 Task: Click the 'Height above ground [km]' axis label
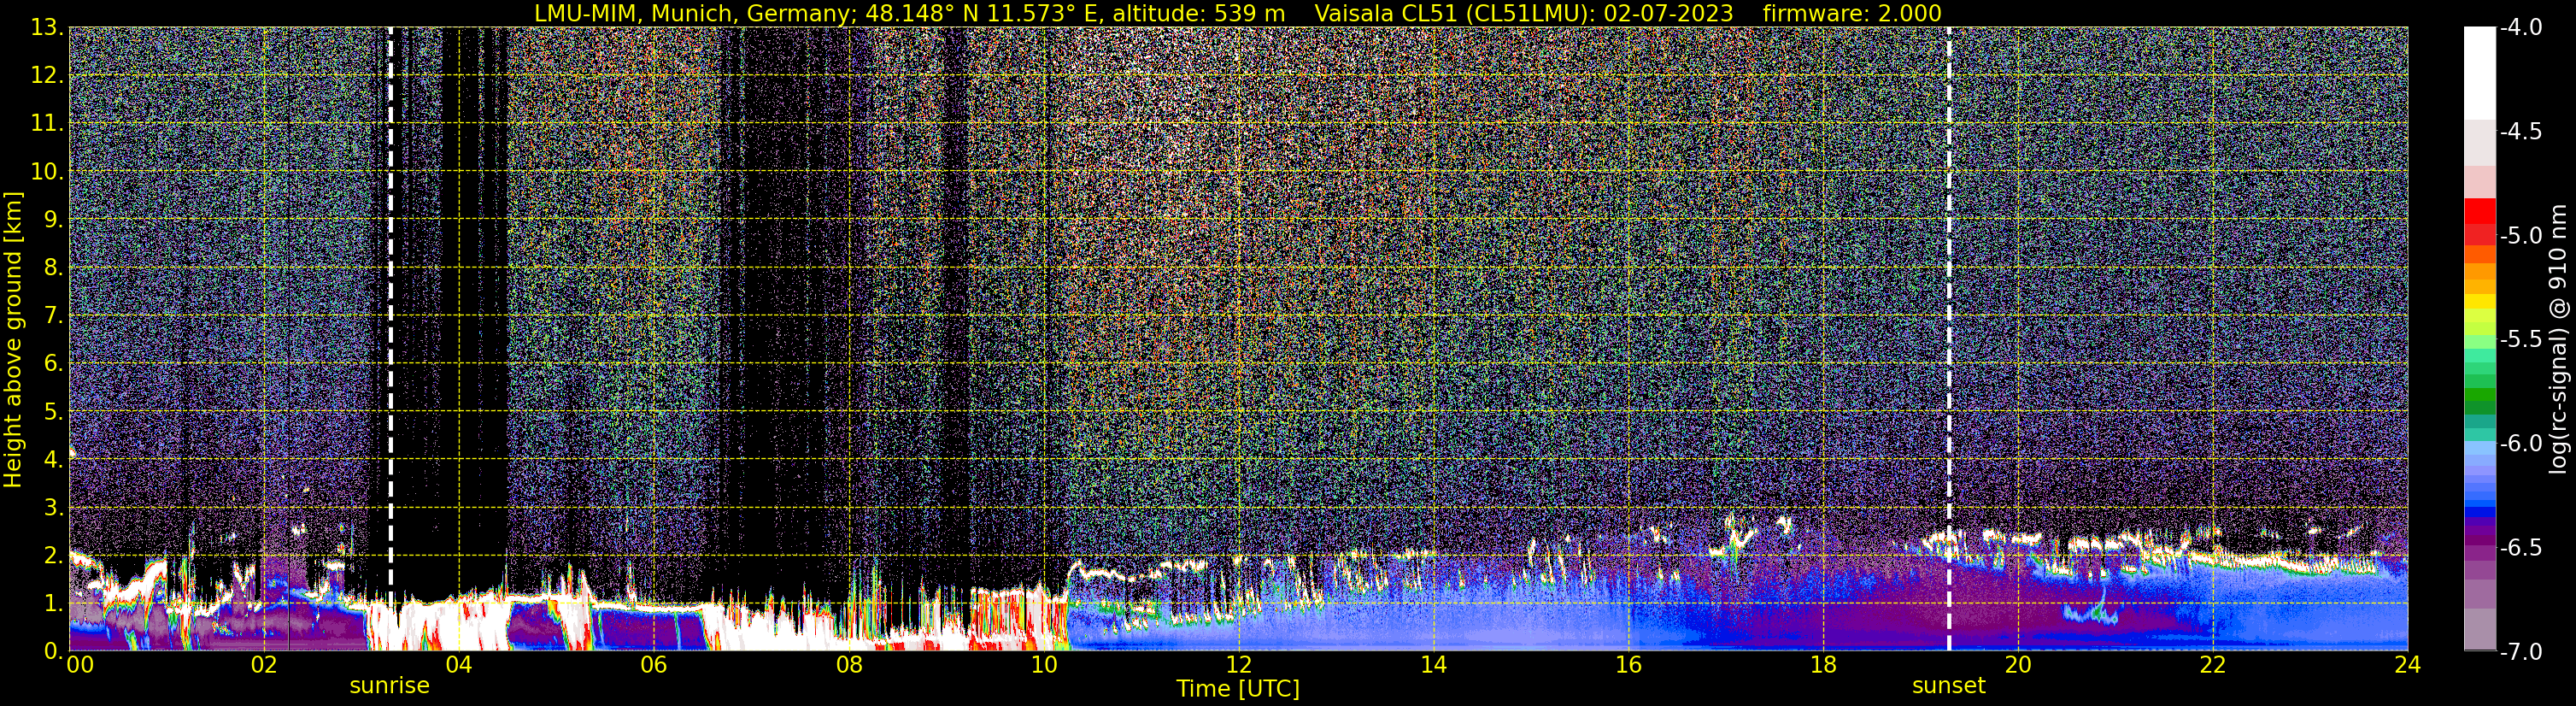coord(13,339)
